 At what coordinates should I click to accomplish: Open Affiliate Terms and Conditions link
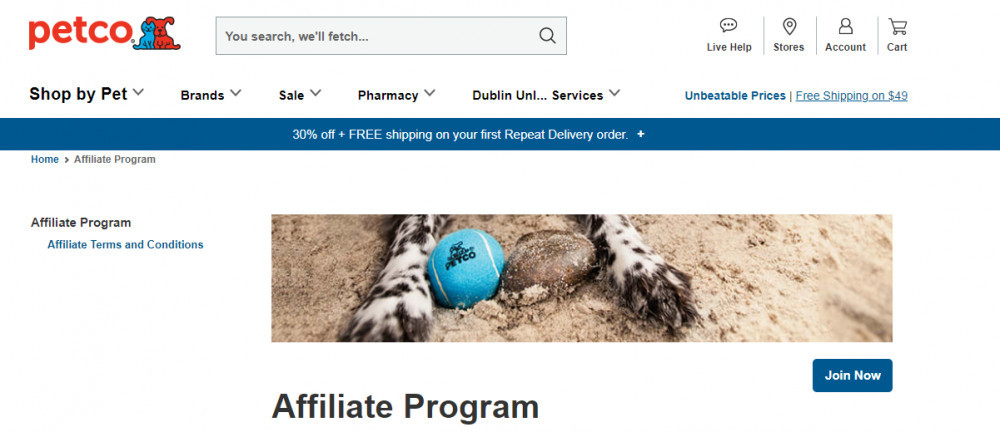[x=125, y=244]
